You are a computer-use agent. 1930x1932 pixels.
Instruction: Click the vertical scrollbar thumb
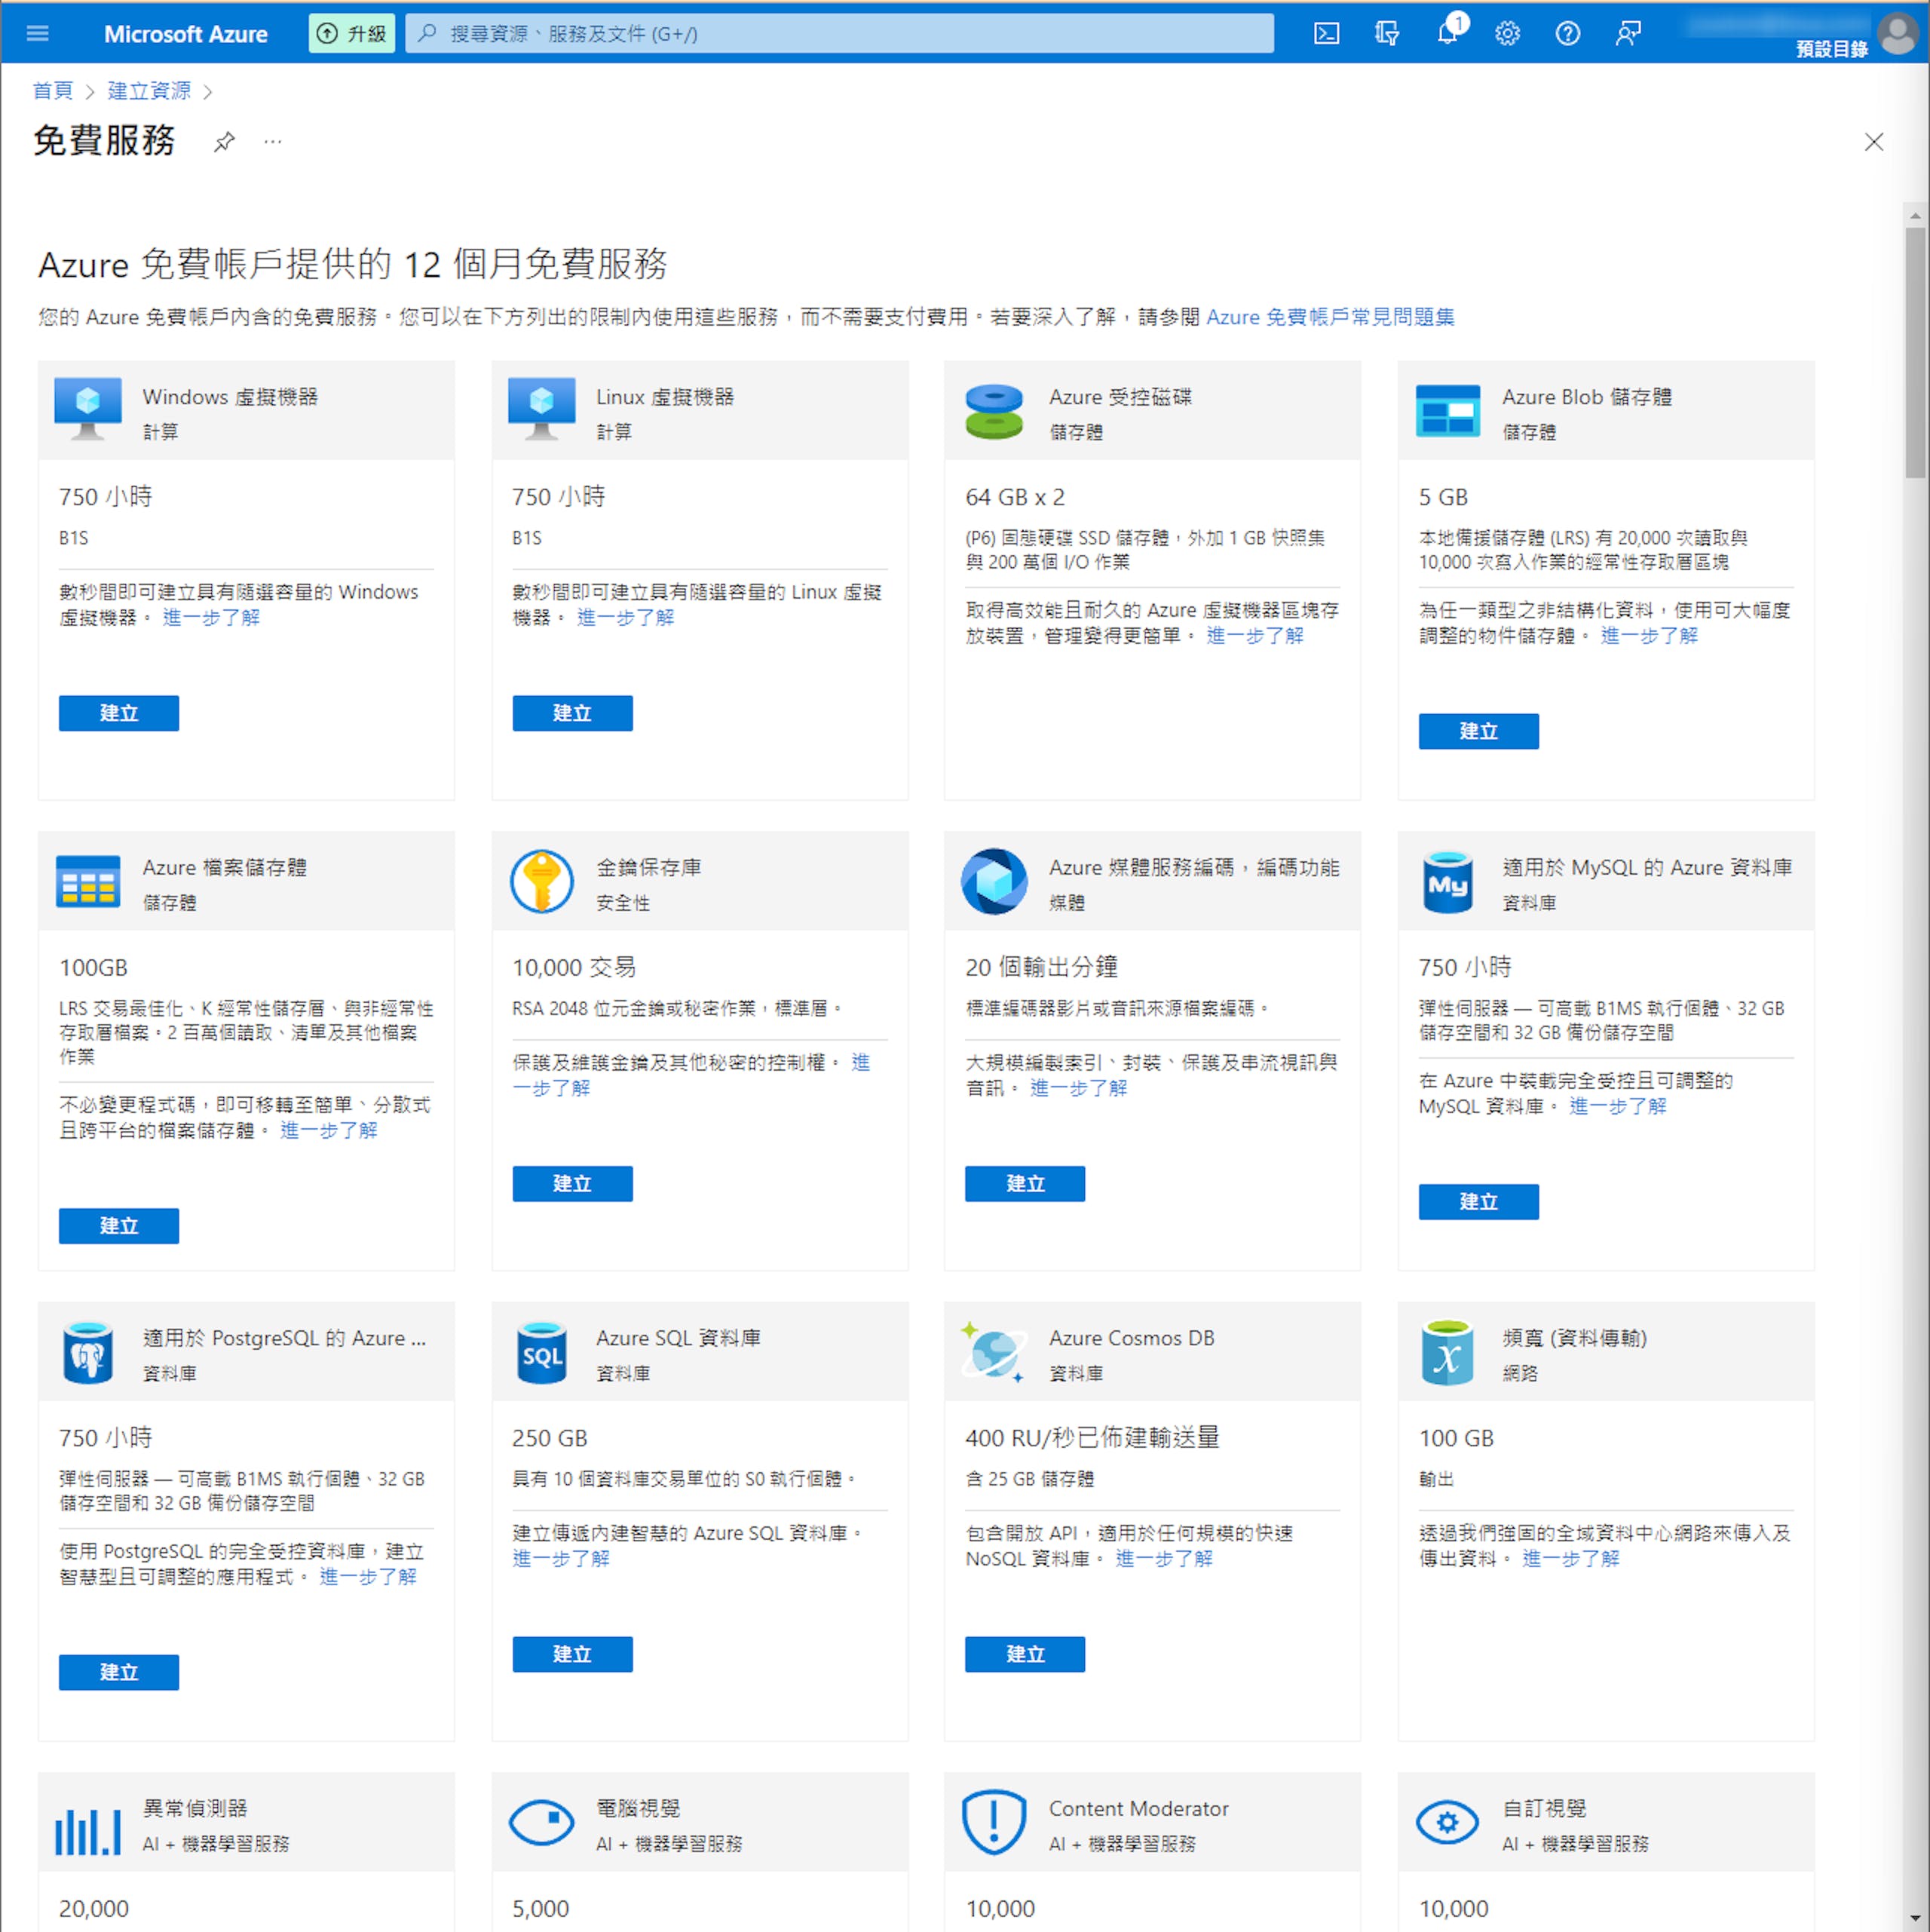coord(1915,354)
